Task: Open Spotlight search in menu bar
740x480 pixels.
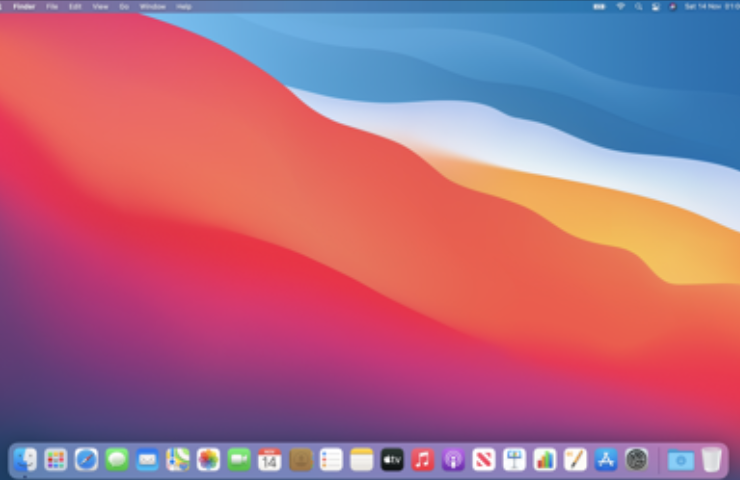Action: coord(638,7)
